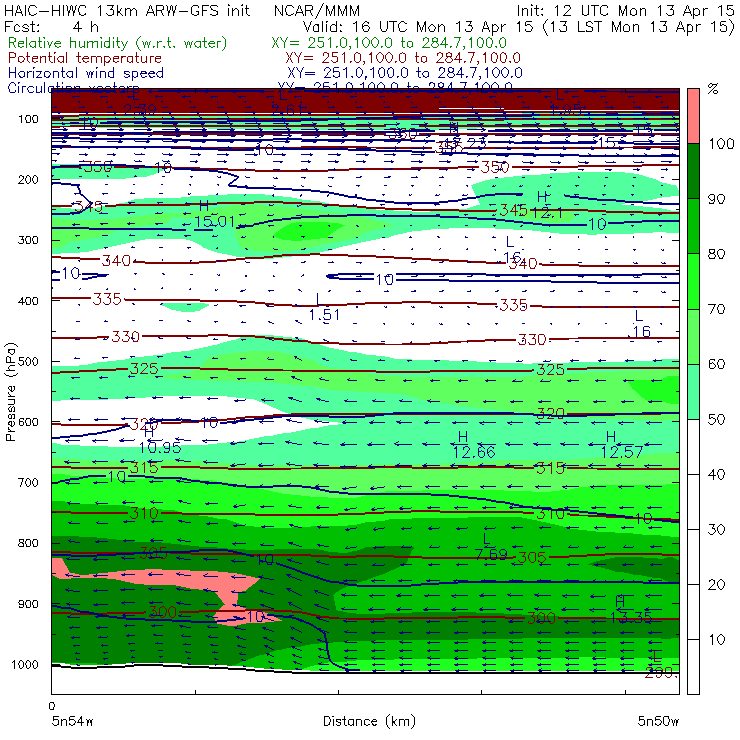The image size is (740, 740).
Task: Select the 70-80% bright green colorbar segment
Action: [x=693, y=281]
